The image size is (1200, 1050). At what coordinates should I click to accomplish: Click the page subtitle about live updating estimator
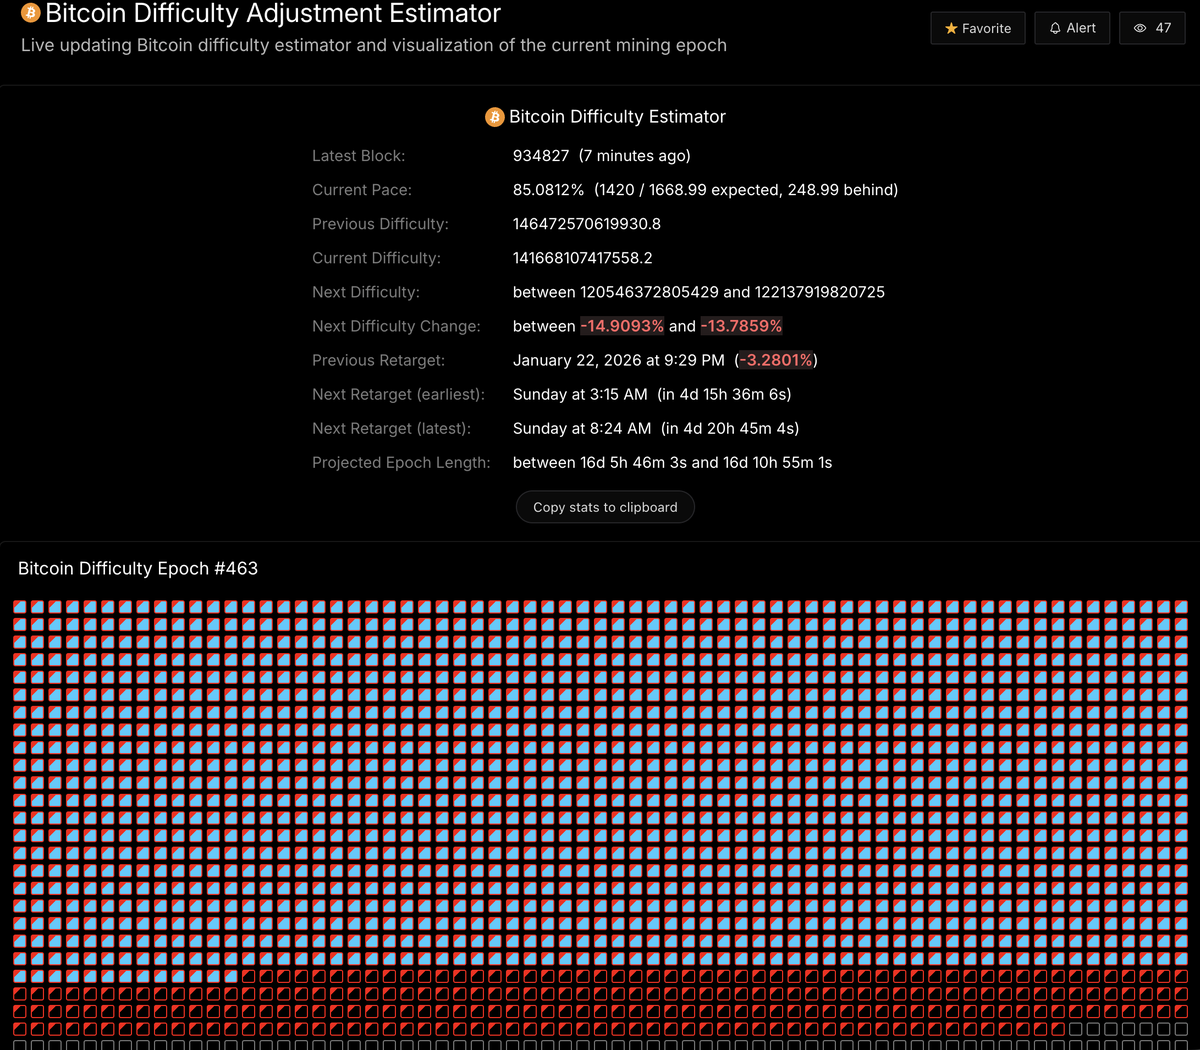pos(374,45)
